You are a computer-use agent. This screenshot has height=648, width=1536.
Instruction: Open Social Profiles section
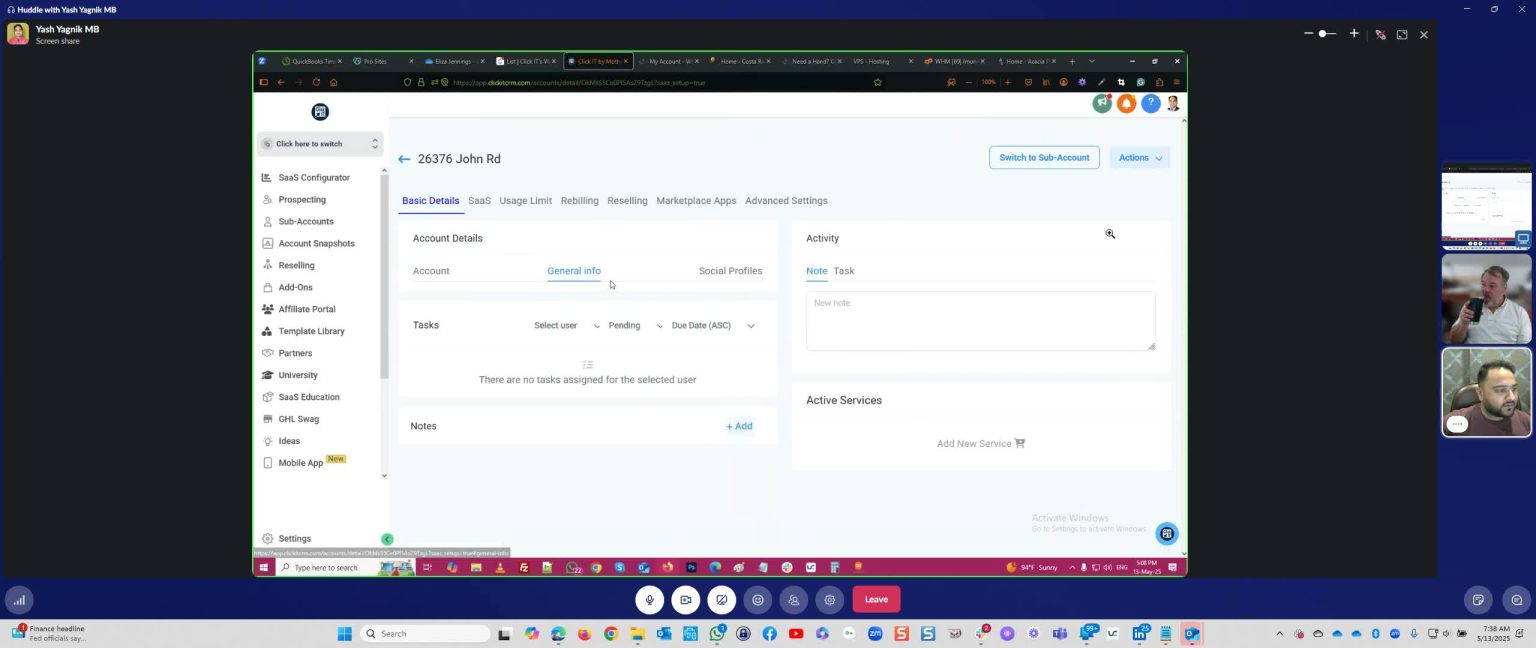click(x=730, y=271)
